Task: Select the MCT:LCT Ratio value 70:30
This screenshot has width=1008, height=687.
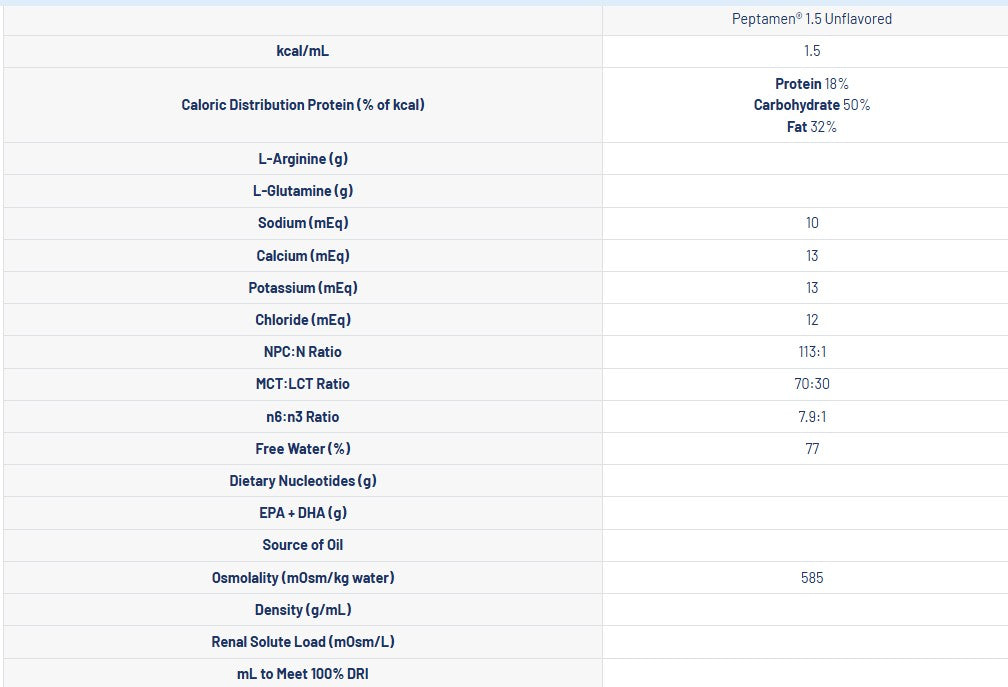Action: (811, 384)
